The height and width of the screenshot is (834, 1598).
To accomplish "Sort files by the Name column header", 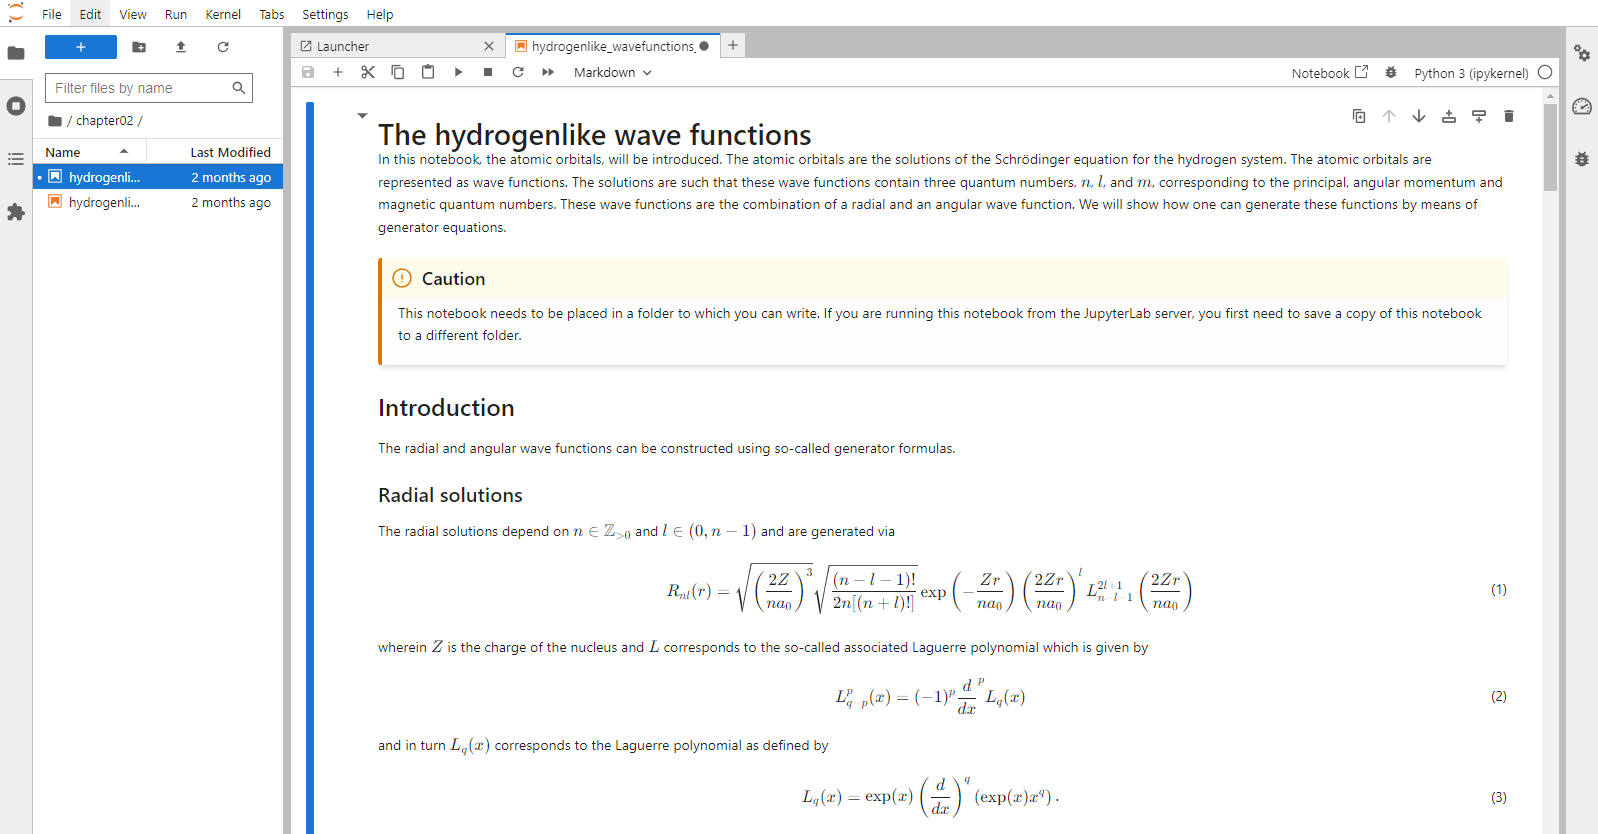I will [x=90, y=152].
